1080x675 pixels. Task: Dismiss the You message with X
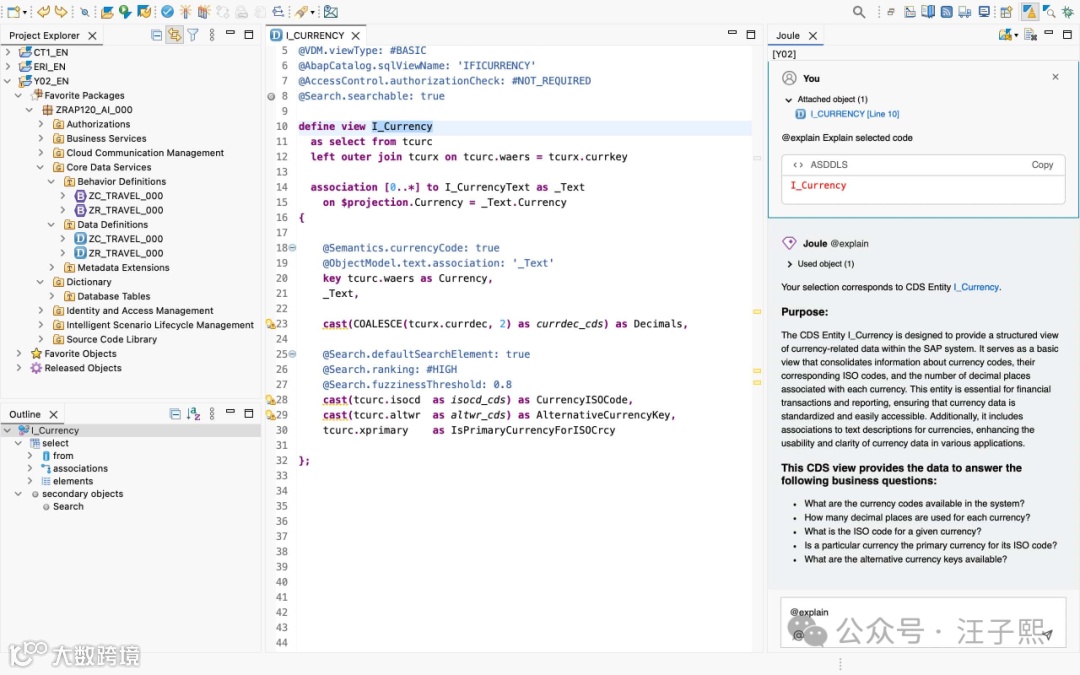pyautogui.click(x=1055, y=77)
